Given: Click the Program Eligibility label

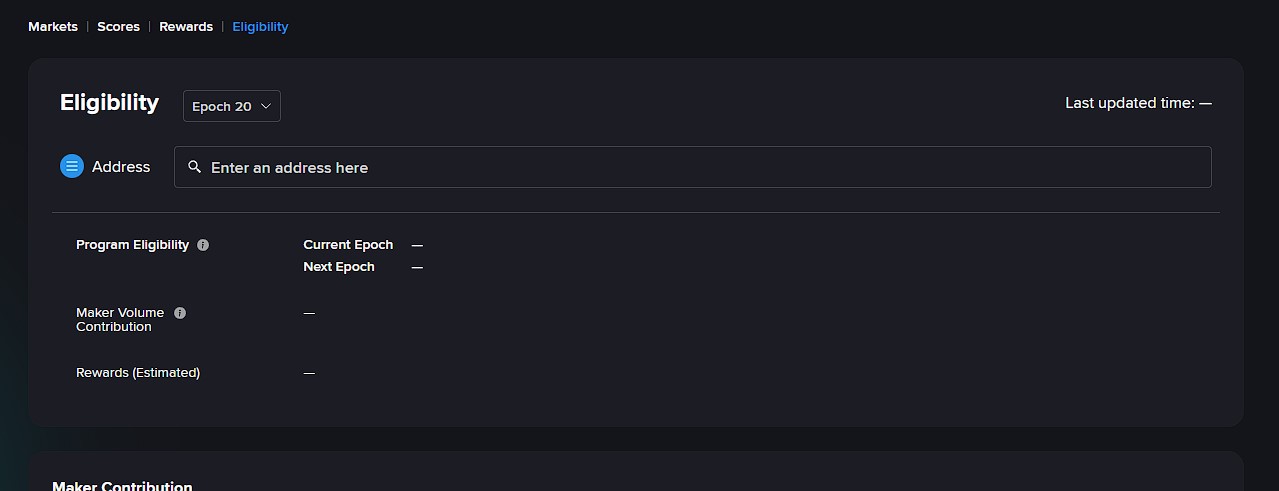Looking at the screenshot, I should pyautogui.click(x=132, y=245).
